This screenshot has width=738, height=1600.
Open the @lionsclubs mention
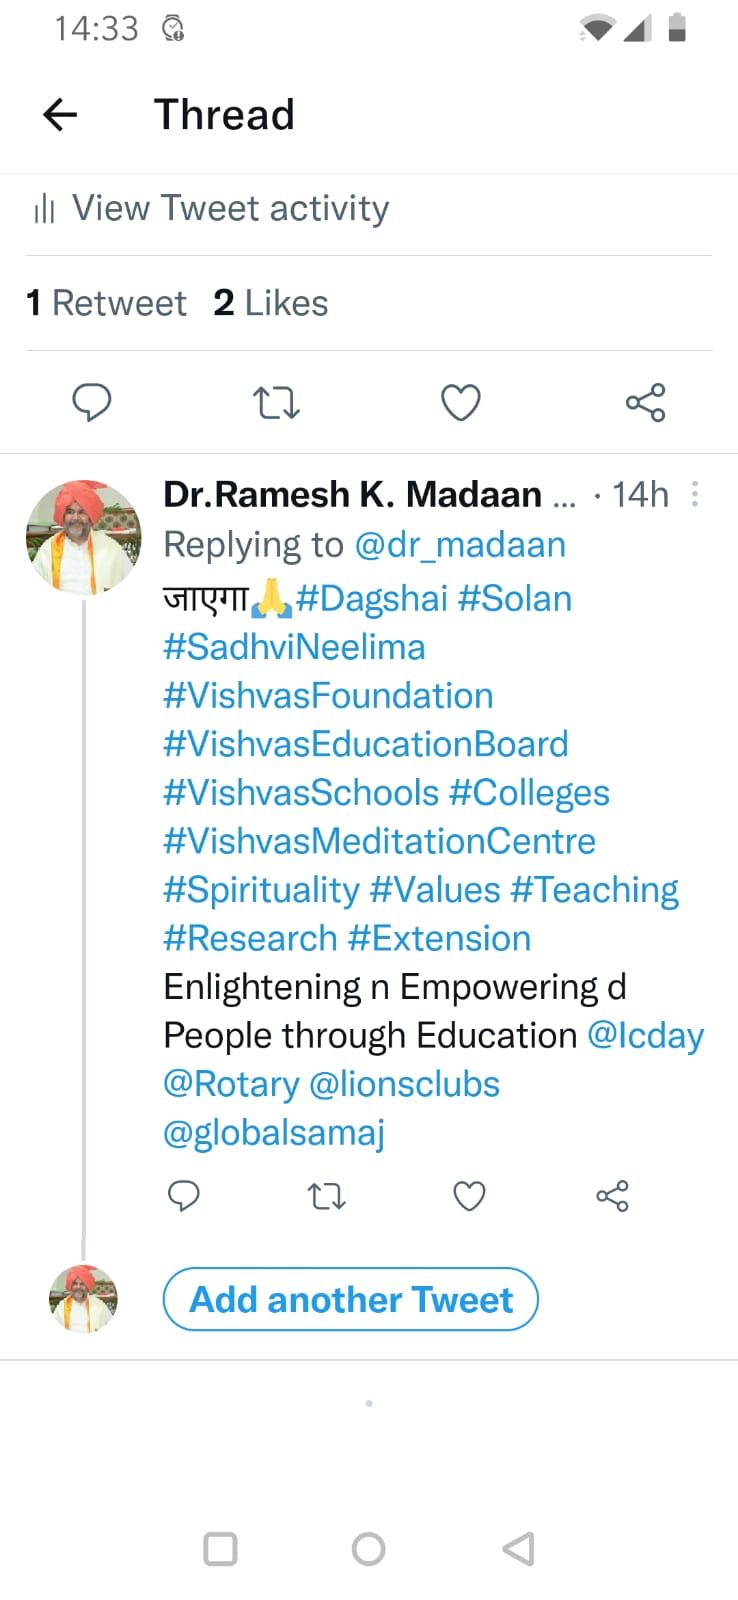(x=404, y=1084)
